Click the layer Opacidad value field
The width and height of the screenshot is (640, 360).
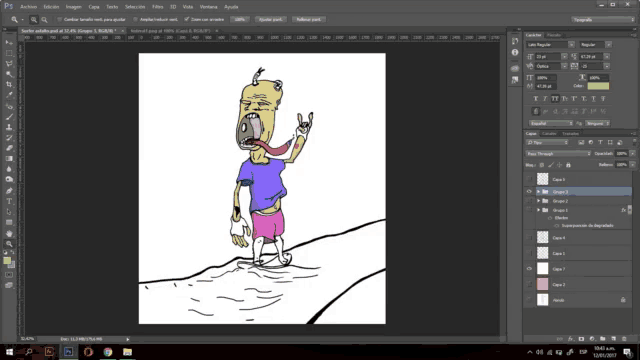tap(622, 154)
